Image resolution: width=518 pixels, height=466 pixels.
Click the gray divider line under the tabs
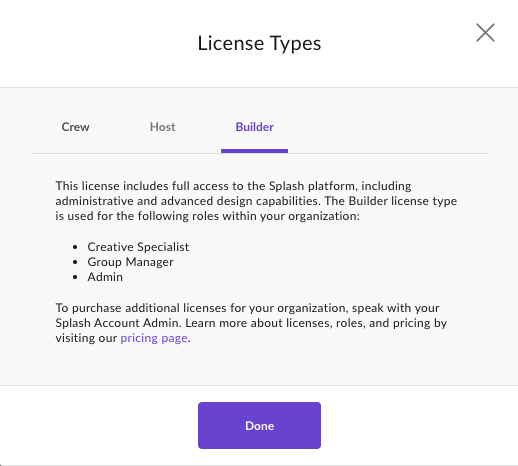click(x=260, y=153)
